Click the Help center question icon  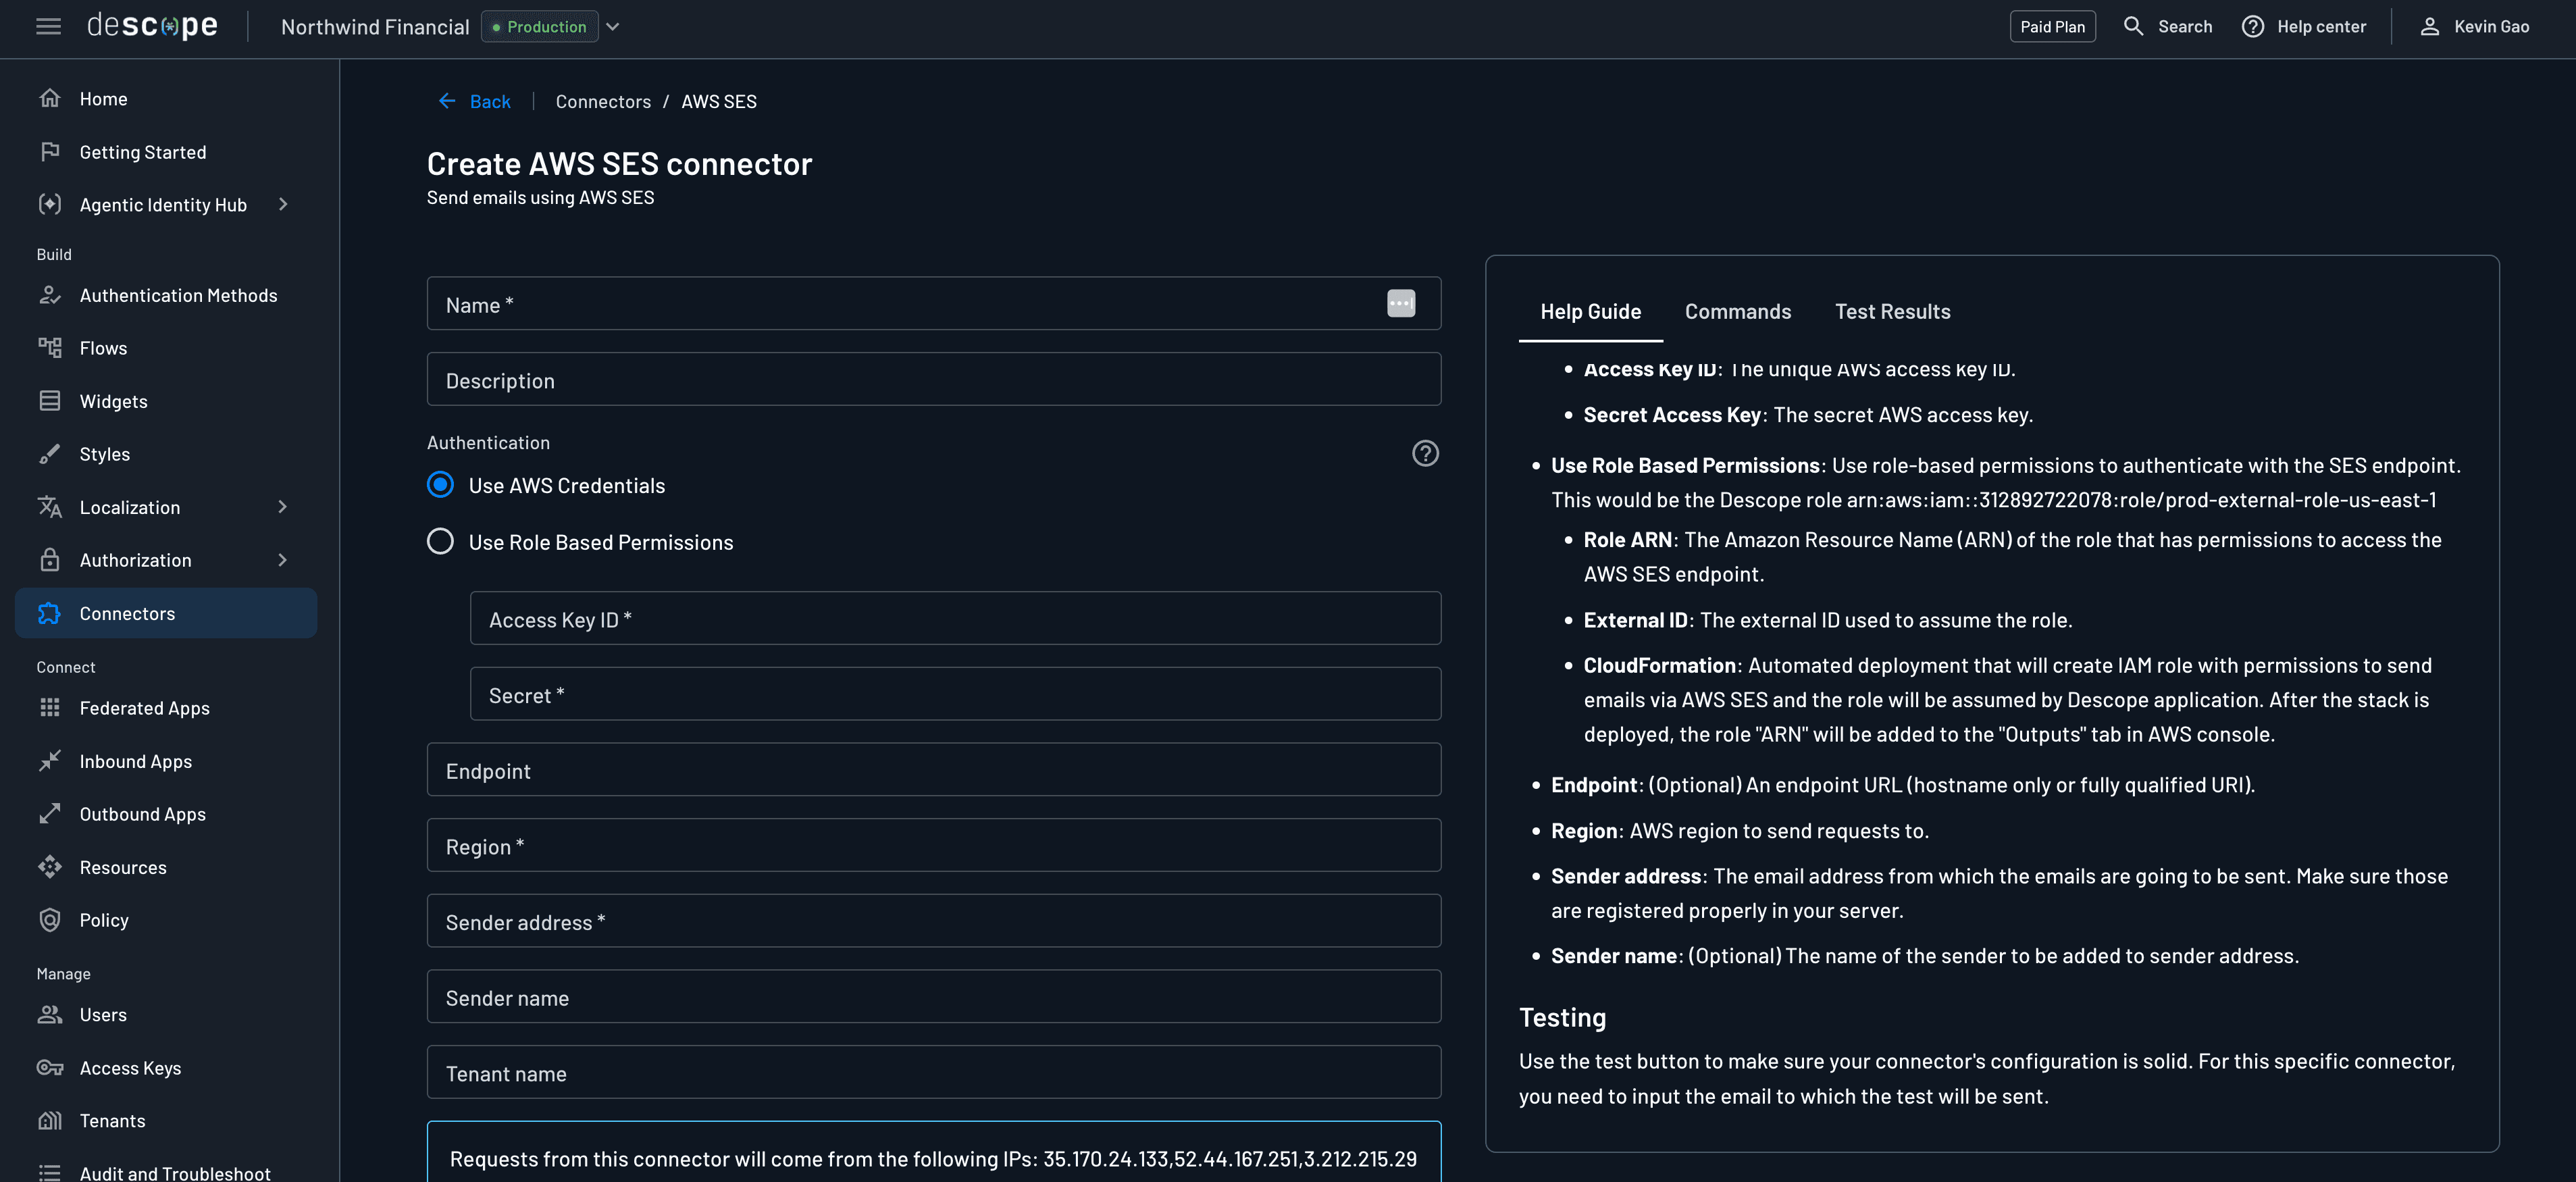click(2252, 26)
